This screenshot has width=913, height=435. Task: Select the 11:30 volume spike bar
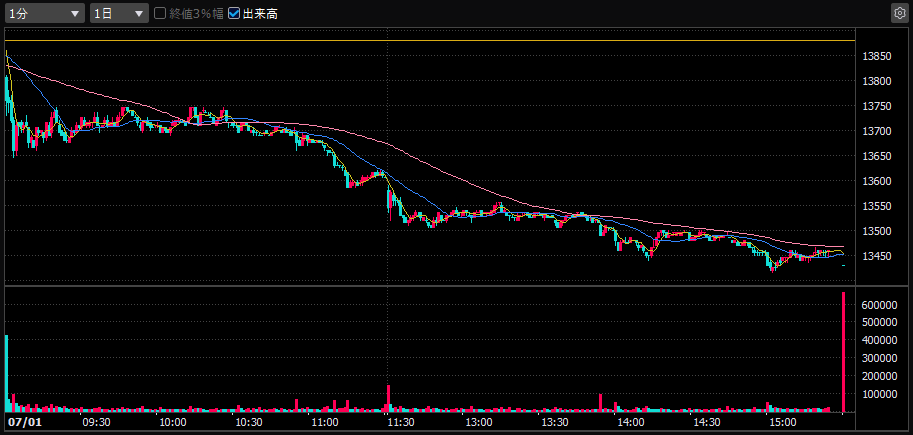pyautogui.click(x=388, y=399)
